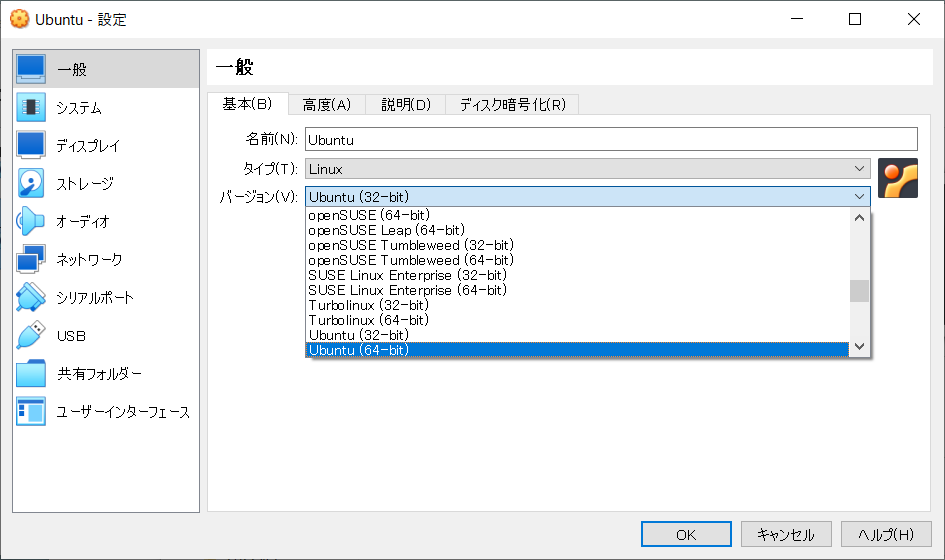The width and height of the screenshot is (945, 560).
Task: Open the 共有フォルダー settings category
Action: pos(106,373)
